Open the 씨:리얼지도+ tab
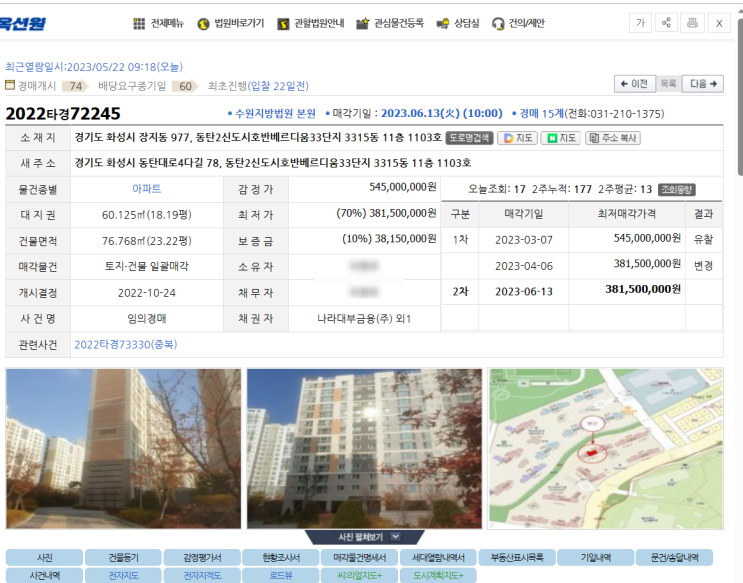Screen dimensions: 743x583 click(x=359, y=575)
